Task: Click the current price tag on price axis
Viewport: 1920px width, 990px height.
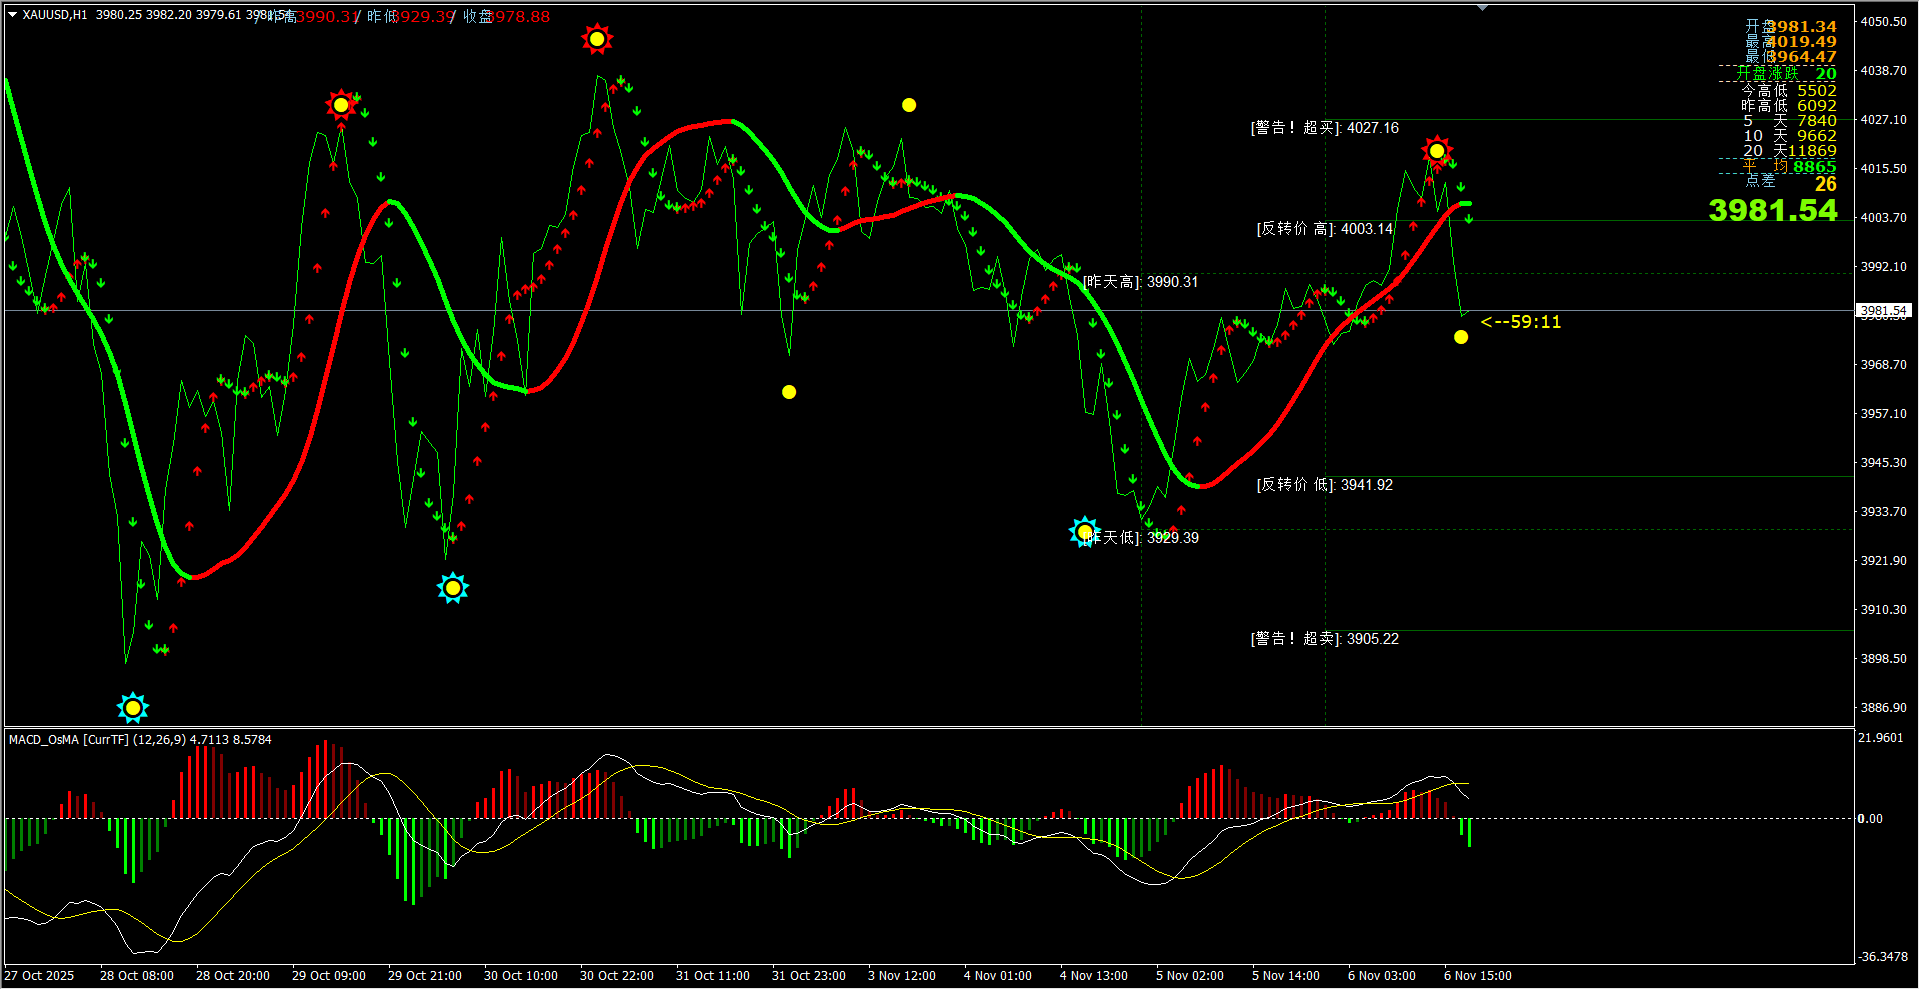Action: (1884, 311)
